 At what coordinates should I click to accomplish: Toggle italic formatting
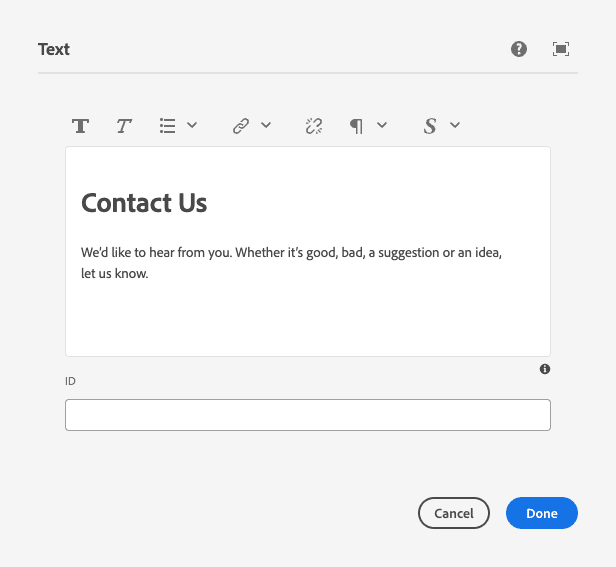(124, 126)
